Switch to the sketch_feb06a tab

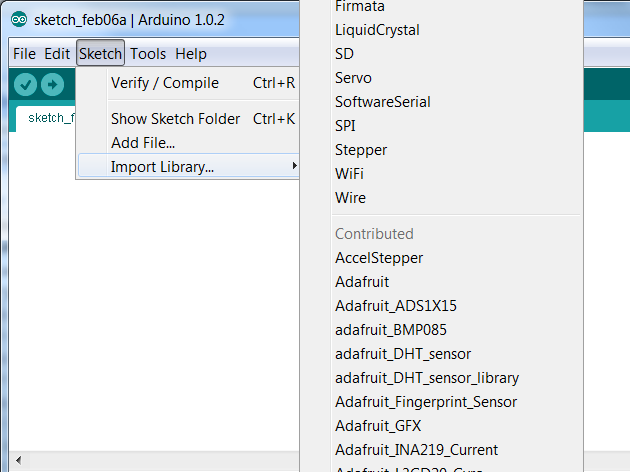[45, 118]
